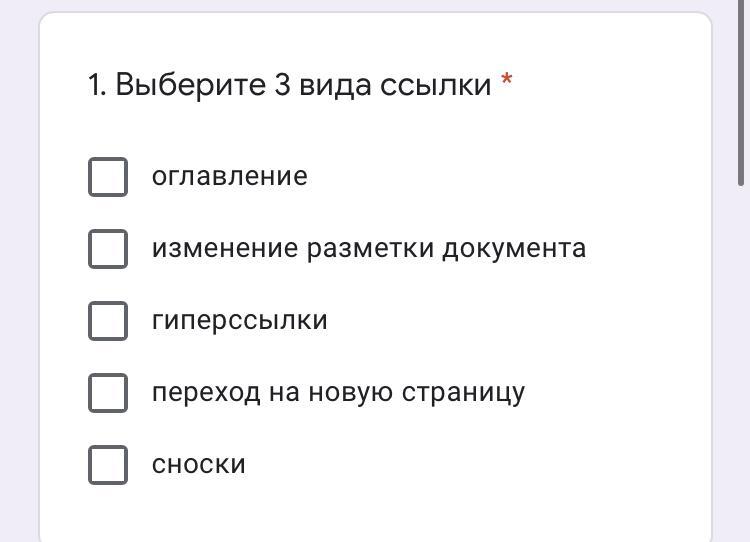The image size is (750, 542).
Task: Toggle the «сноски» checkbox
Action: [x=108, y=465]
